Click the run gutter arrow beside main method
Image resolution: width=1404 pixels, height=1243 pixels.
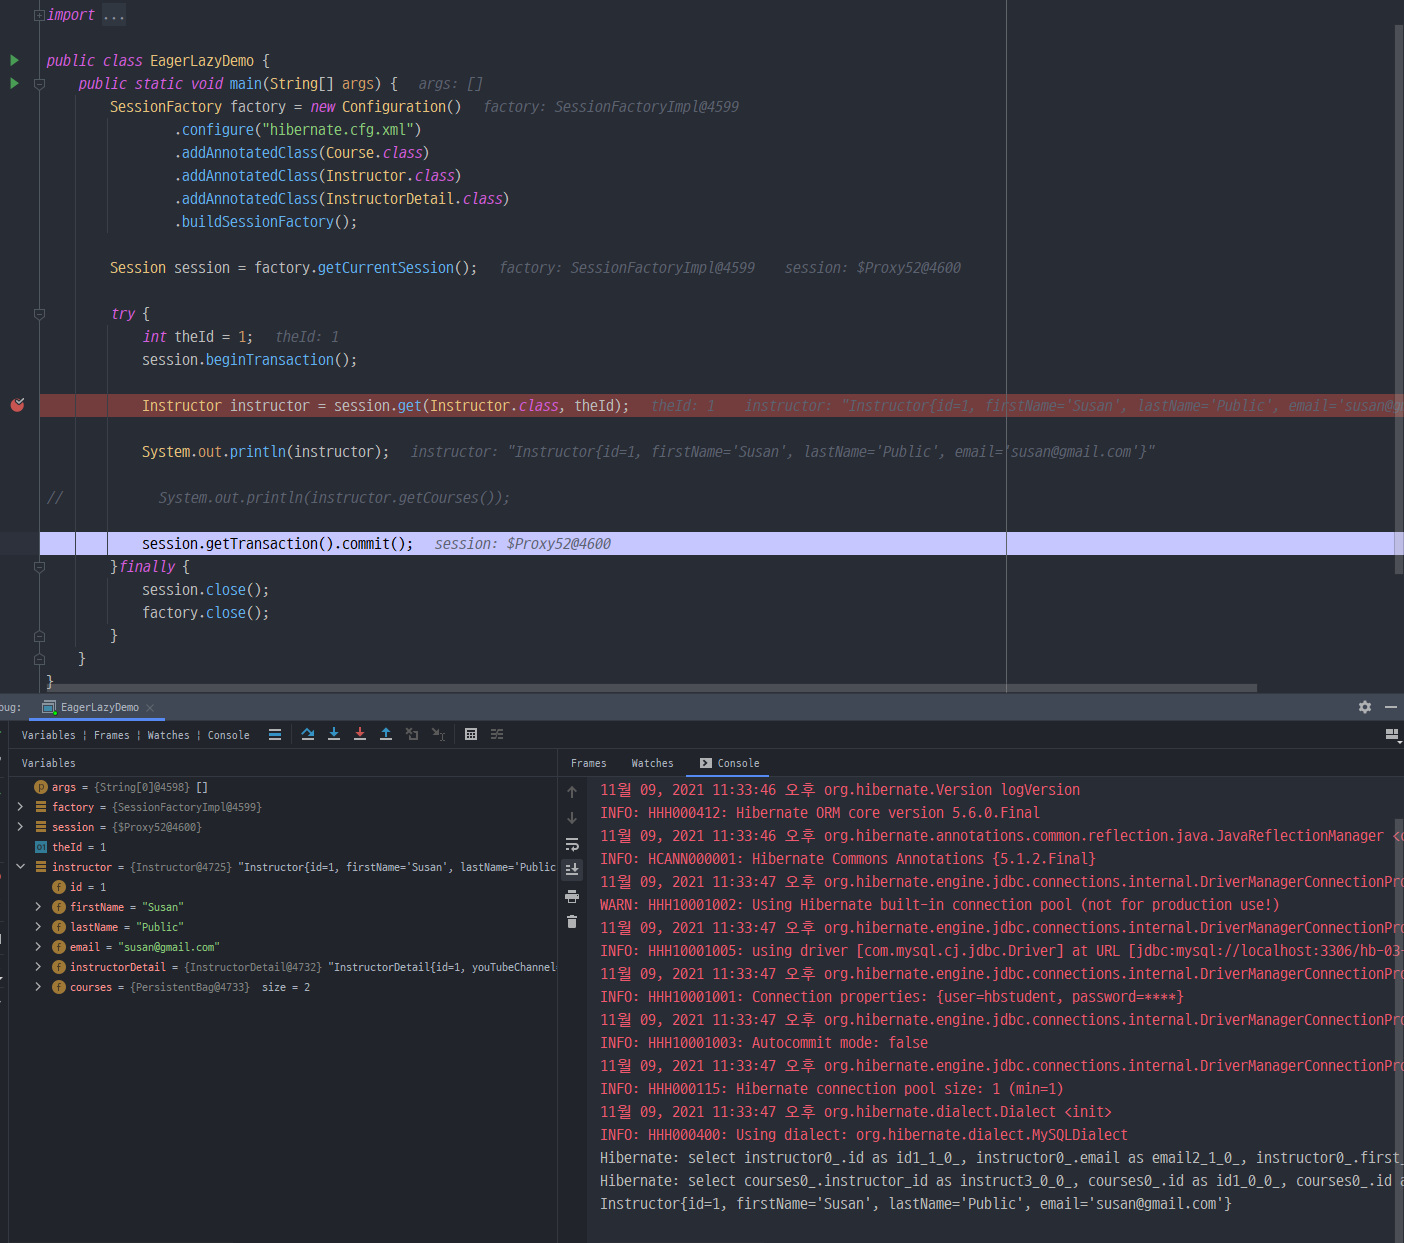point(14,83)
